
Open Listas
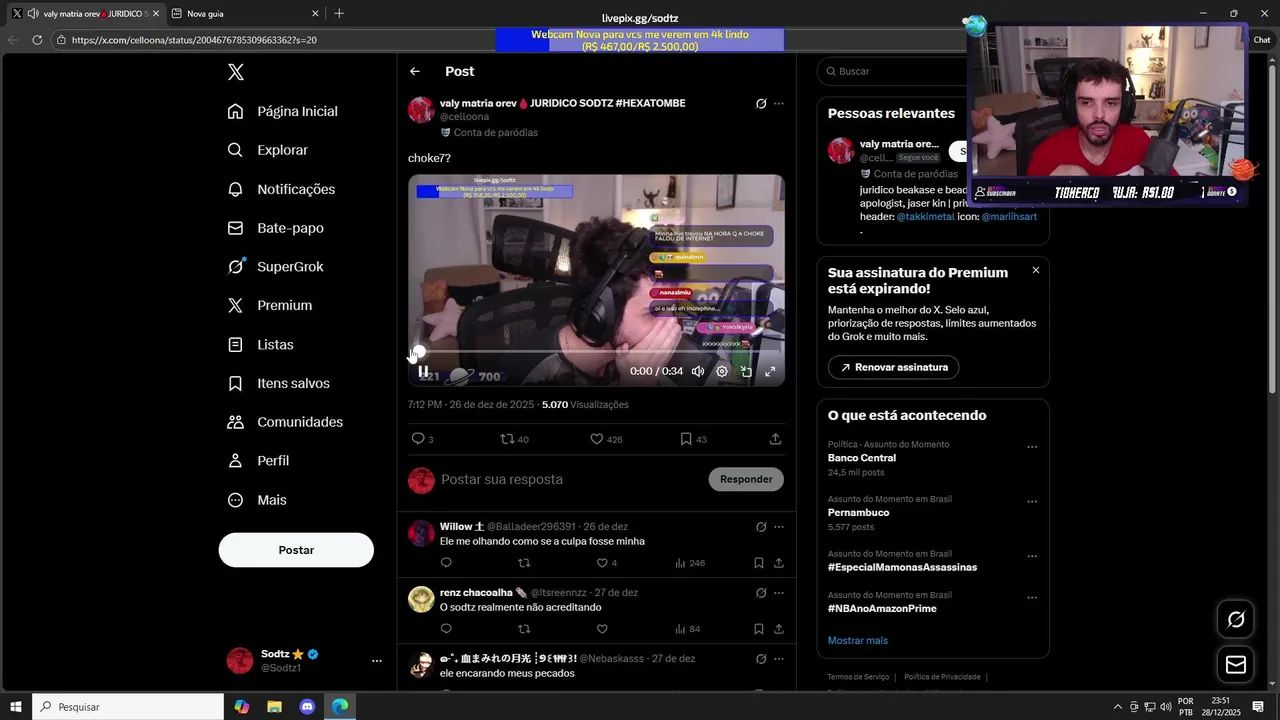click(x=261, y=344)
